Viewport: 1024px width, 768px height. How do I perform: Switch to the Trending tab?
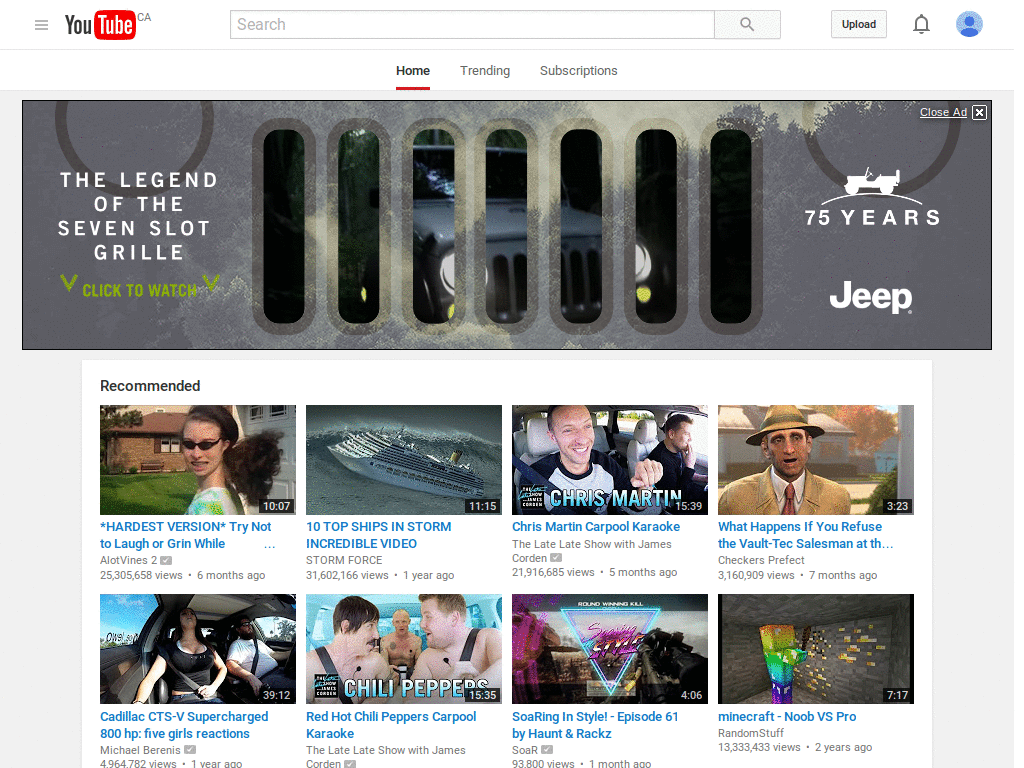(x=485, y=71)
